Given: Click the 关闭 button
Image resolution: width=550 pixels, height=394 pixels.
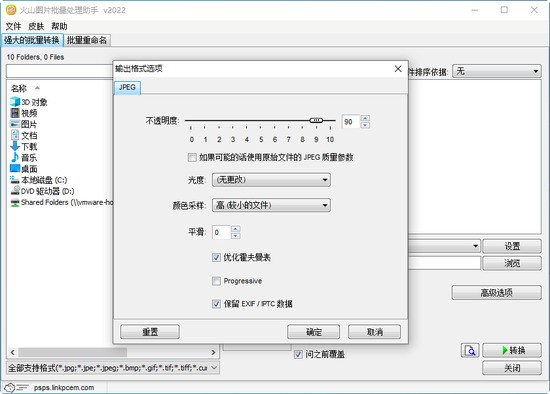Looking at the screenshot, I should (512, 368).
